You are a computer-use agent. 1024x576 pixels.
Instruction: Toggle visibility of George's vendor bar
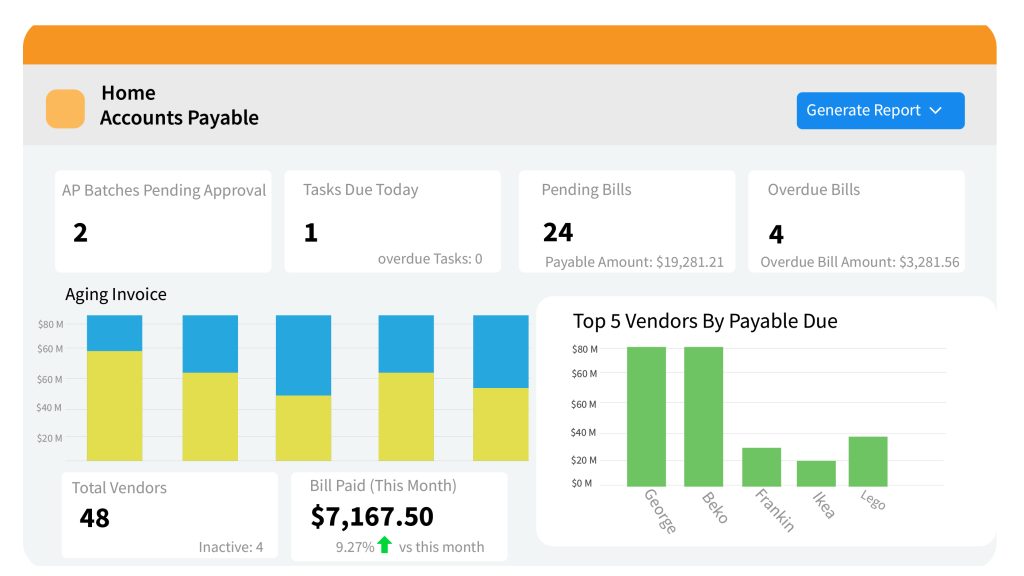[647, 415]
